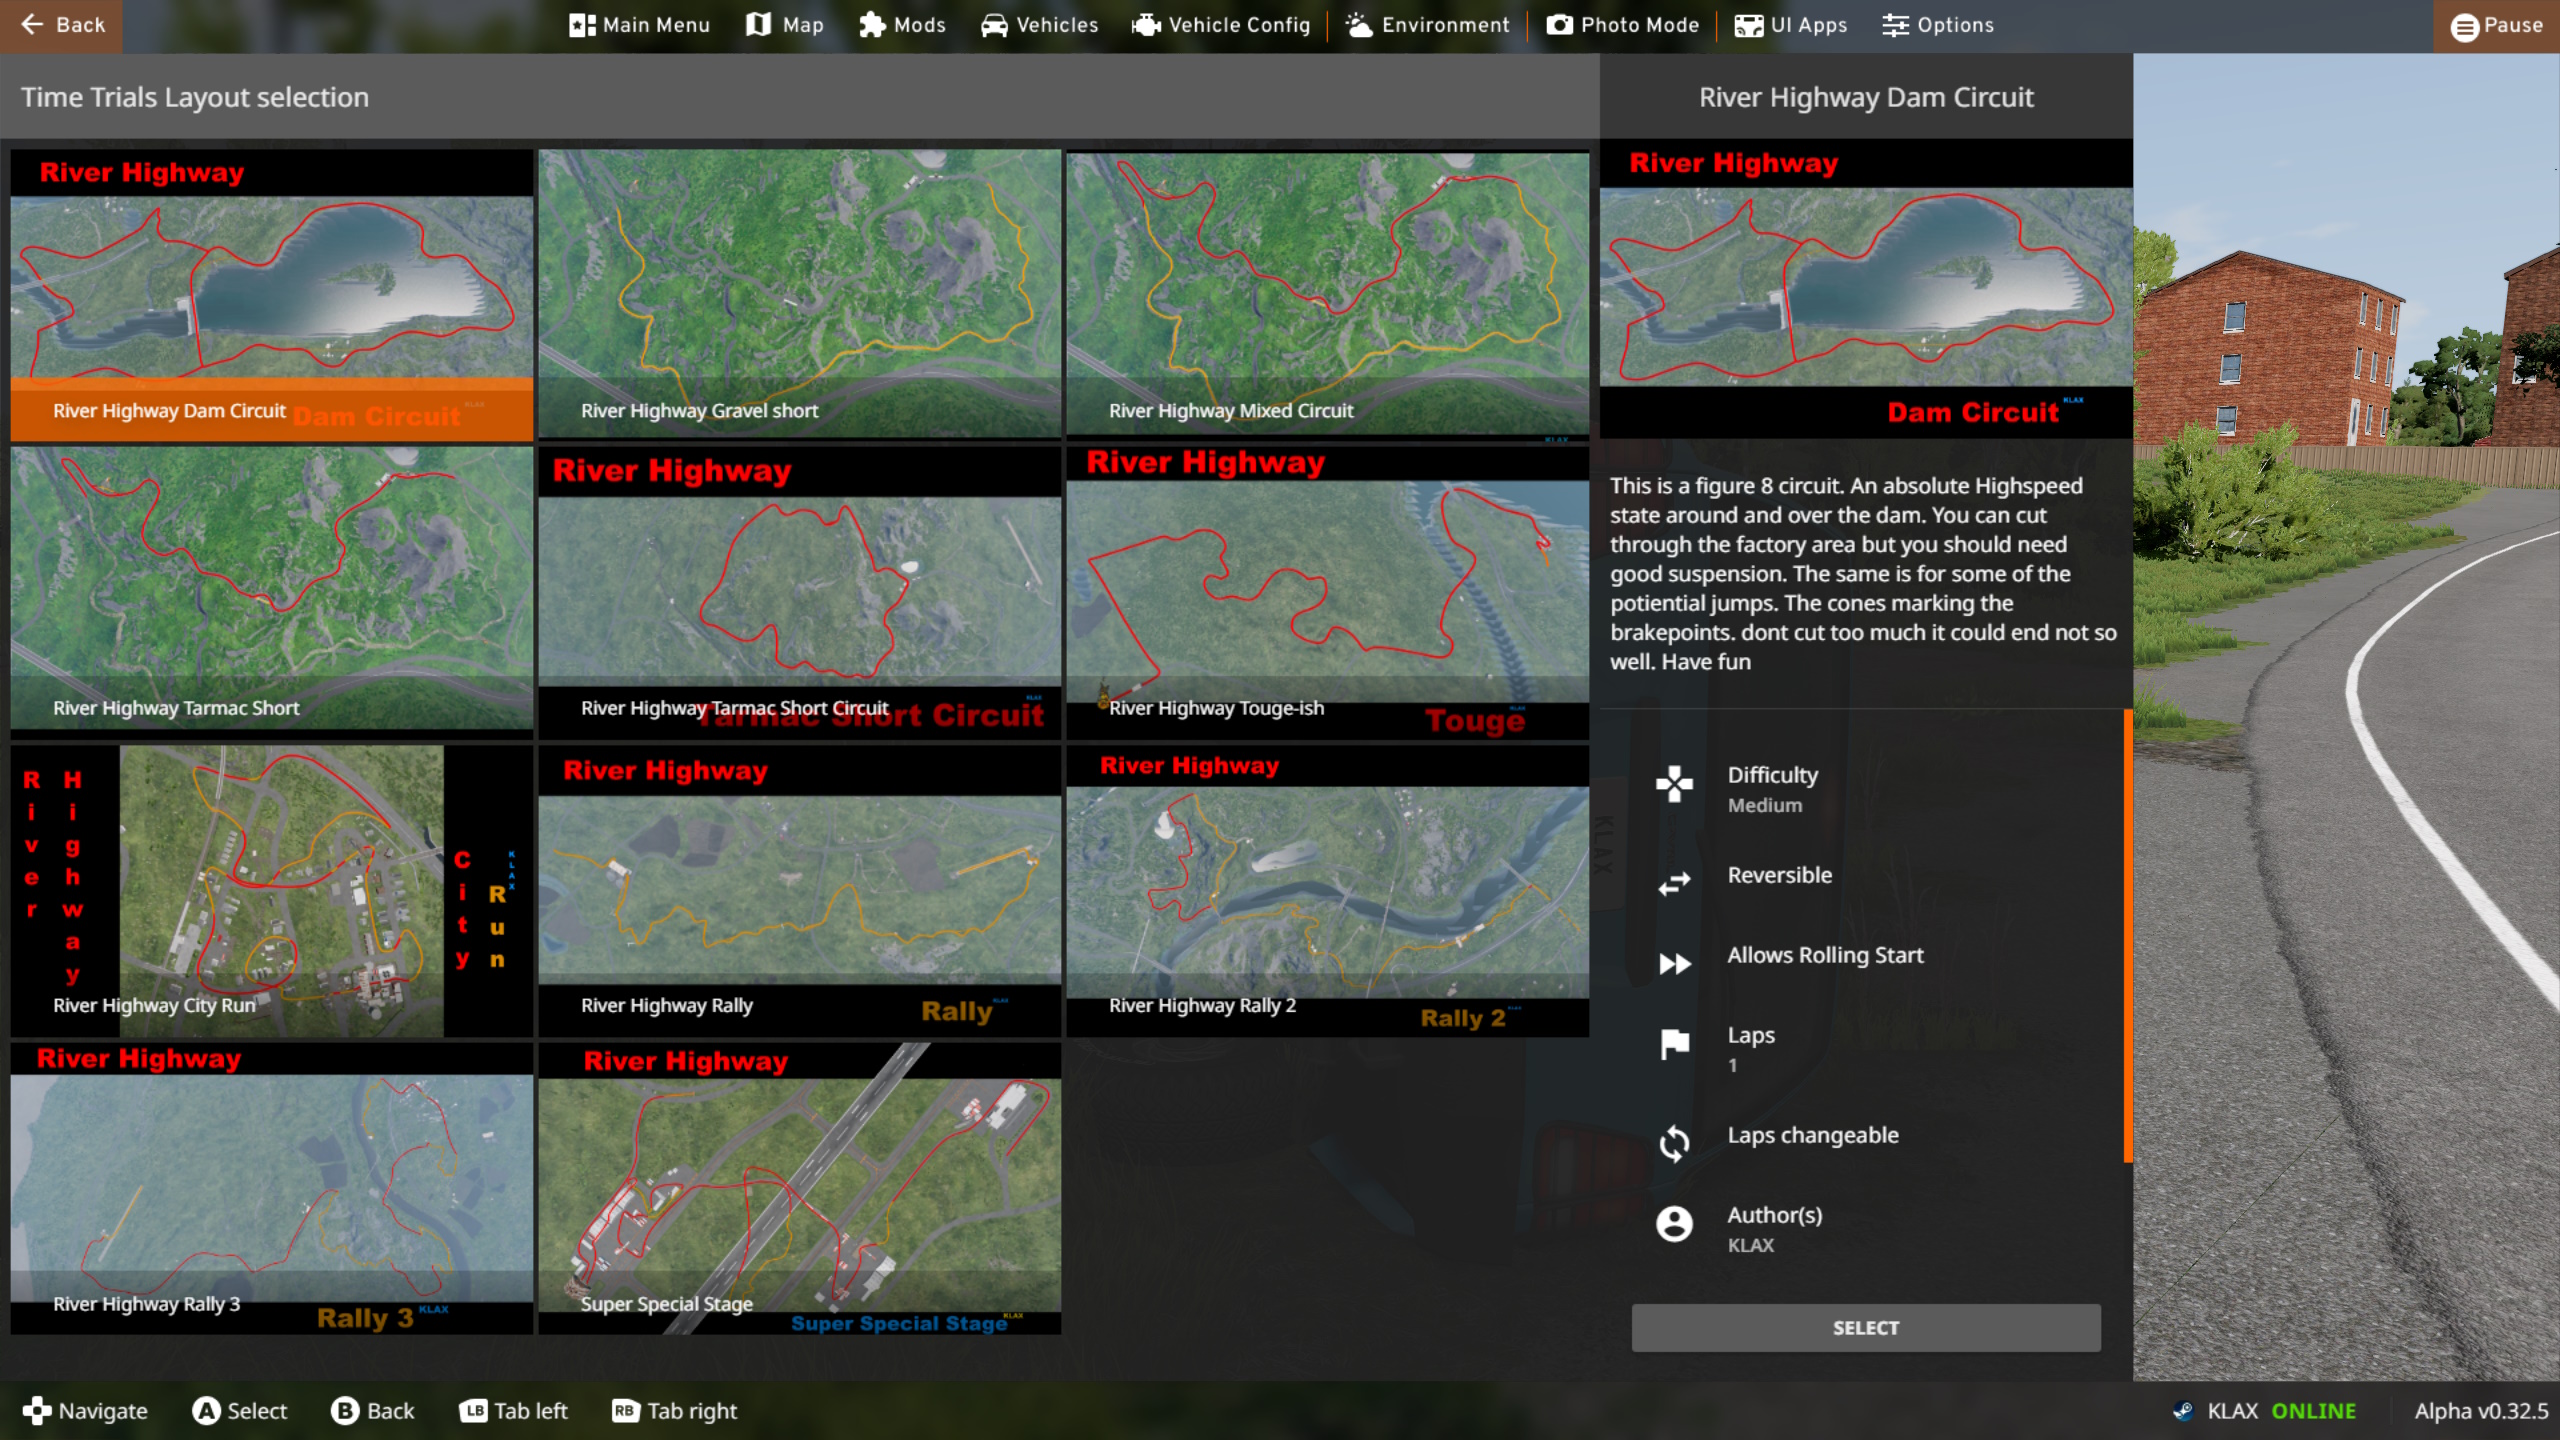The image size is (2560, 1440).
Task: Click the 'Laps changeable' label
Action: pyautogui.click(x=1813, y=1135)
